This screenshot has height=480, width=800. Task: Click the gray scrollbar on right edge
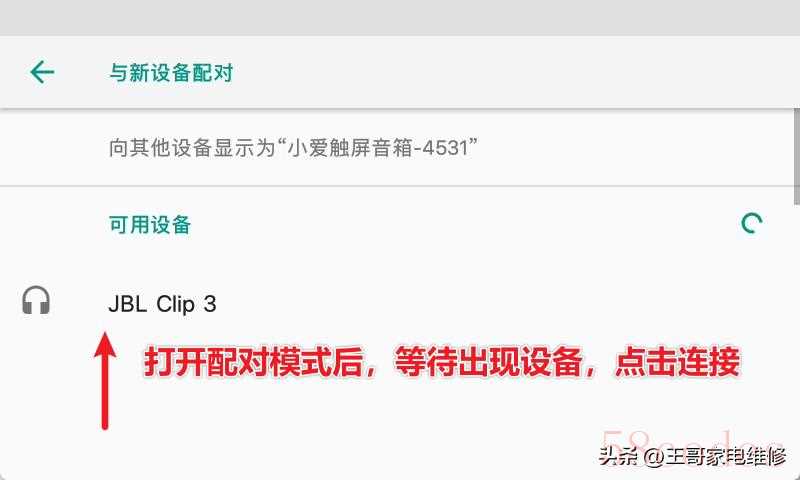click(797, 157)
